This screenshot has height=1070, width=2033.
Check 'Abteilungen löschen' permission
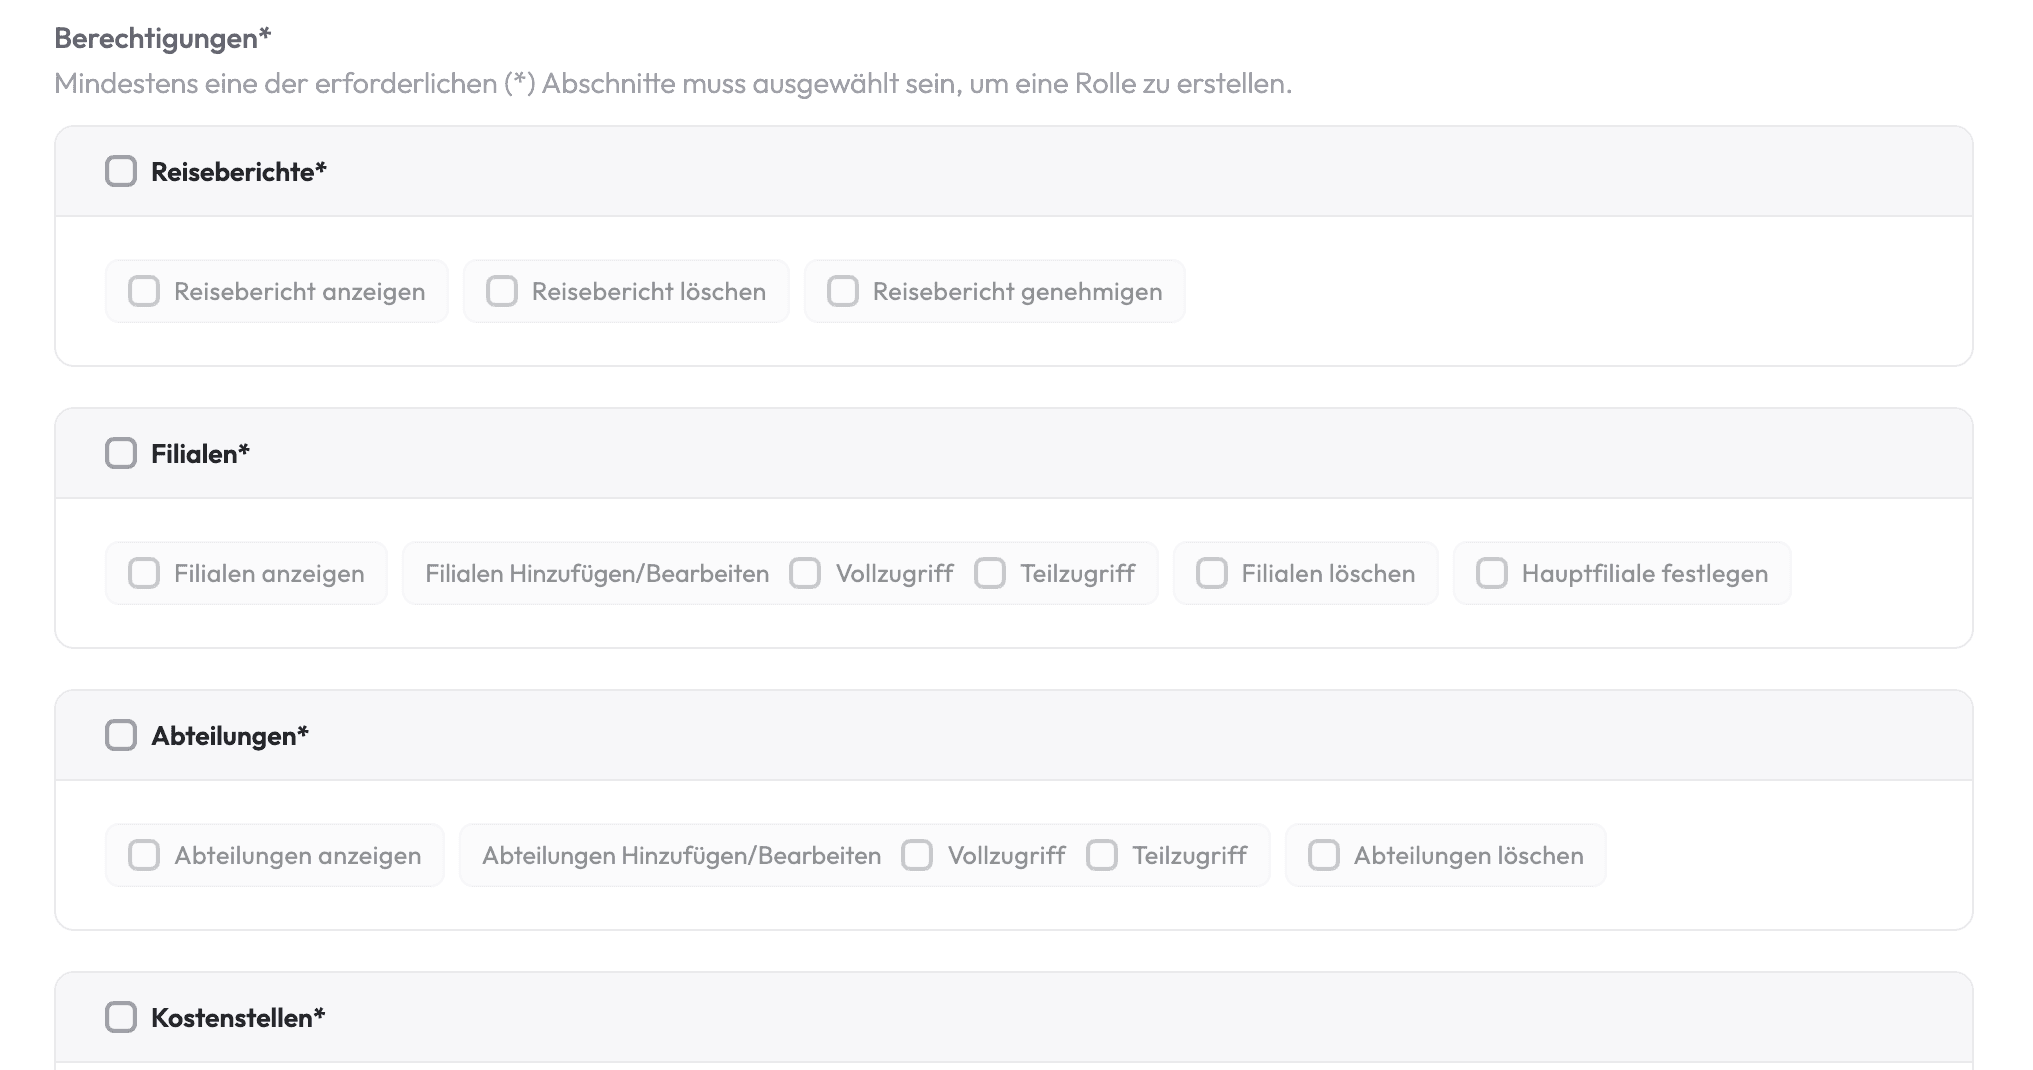[1324, 855]
